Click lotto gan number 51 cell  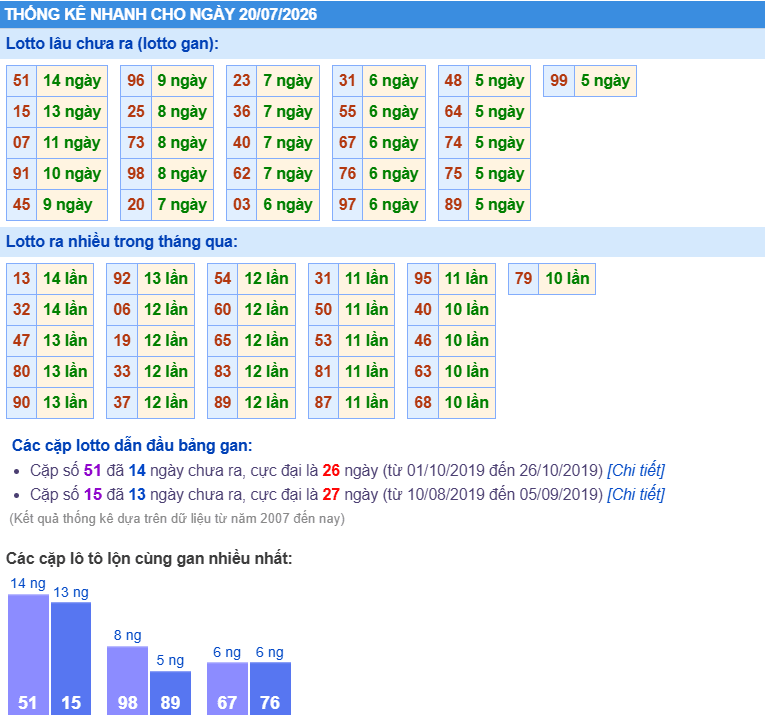click(21, 81)
